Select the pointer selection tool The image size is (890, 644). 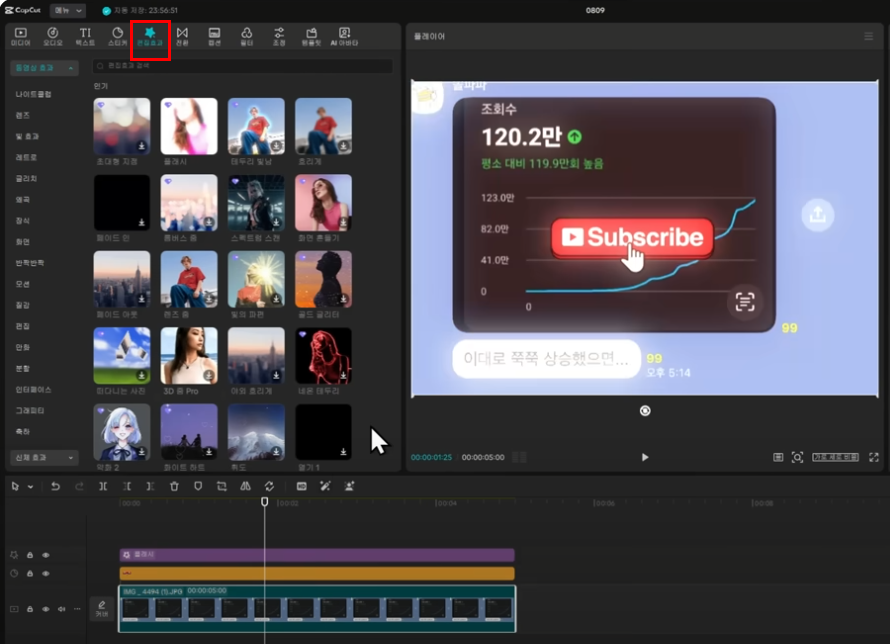click(x=15, y=486)
